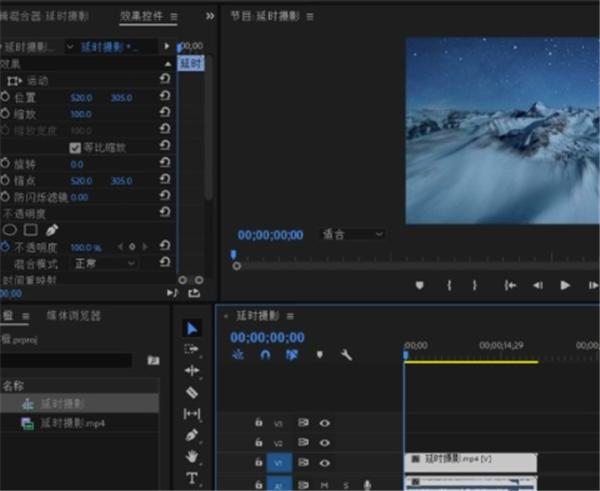Lock the V2 track

tap(259, 442)
